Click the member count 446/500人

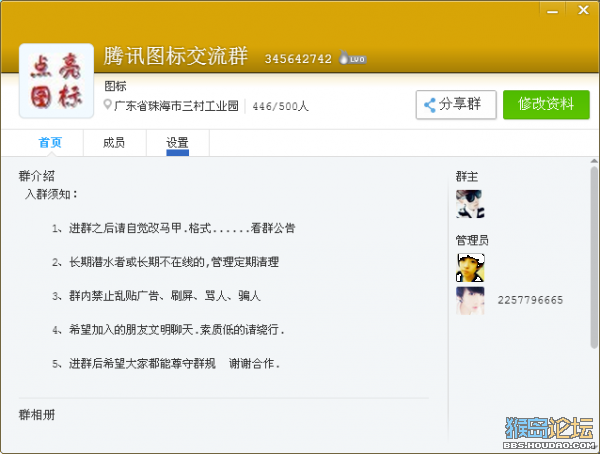pos(280,106)
